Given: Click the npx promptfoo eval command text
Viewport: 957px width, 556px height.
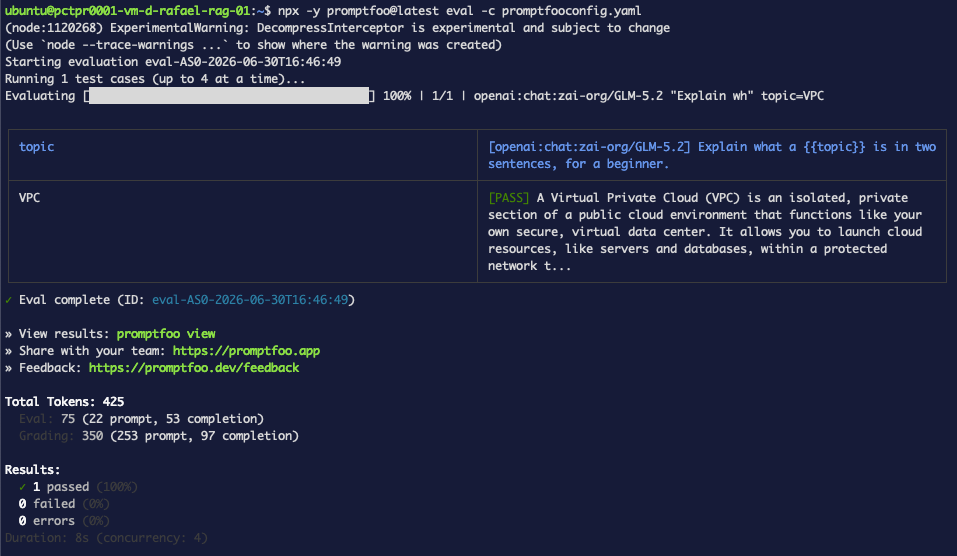Looking at the screenshot, I should tap(460, 10).
